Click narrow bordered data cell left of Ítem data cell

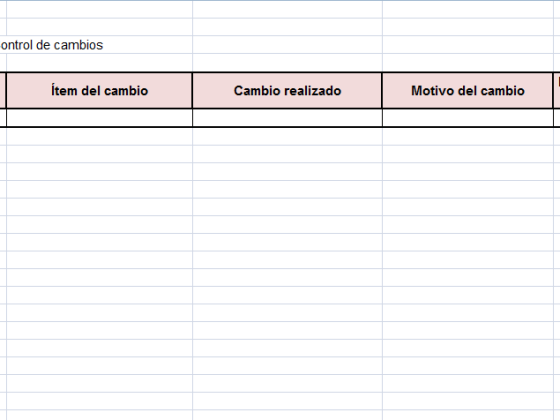pyautogui.click(x=2, y=118)
